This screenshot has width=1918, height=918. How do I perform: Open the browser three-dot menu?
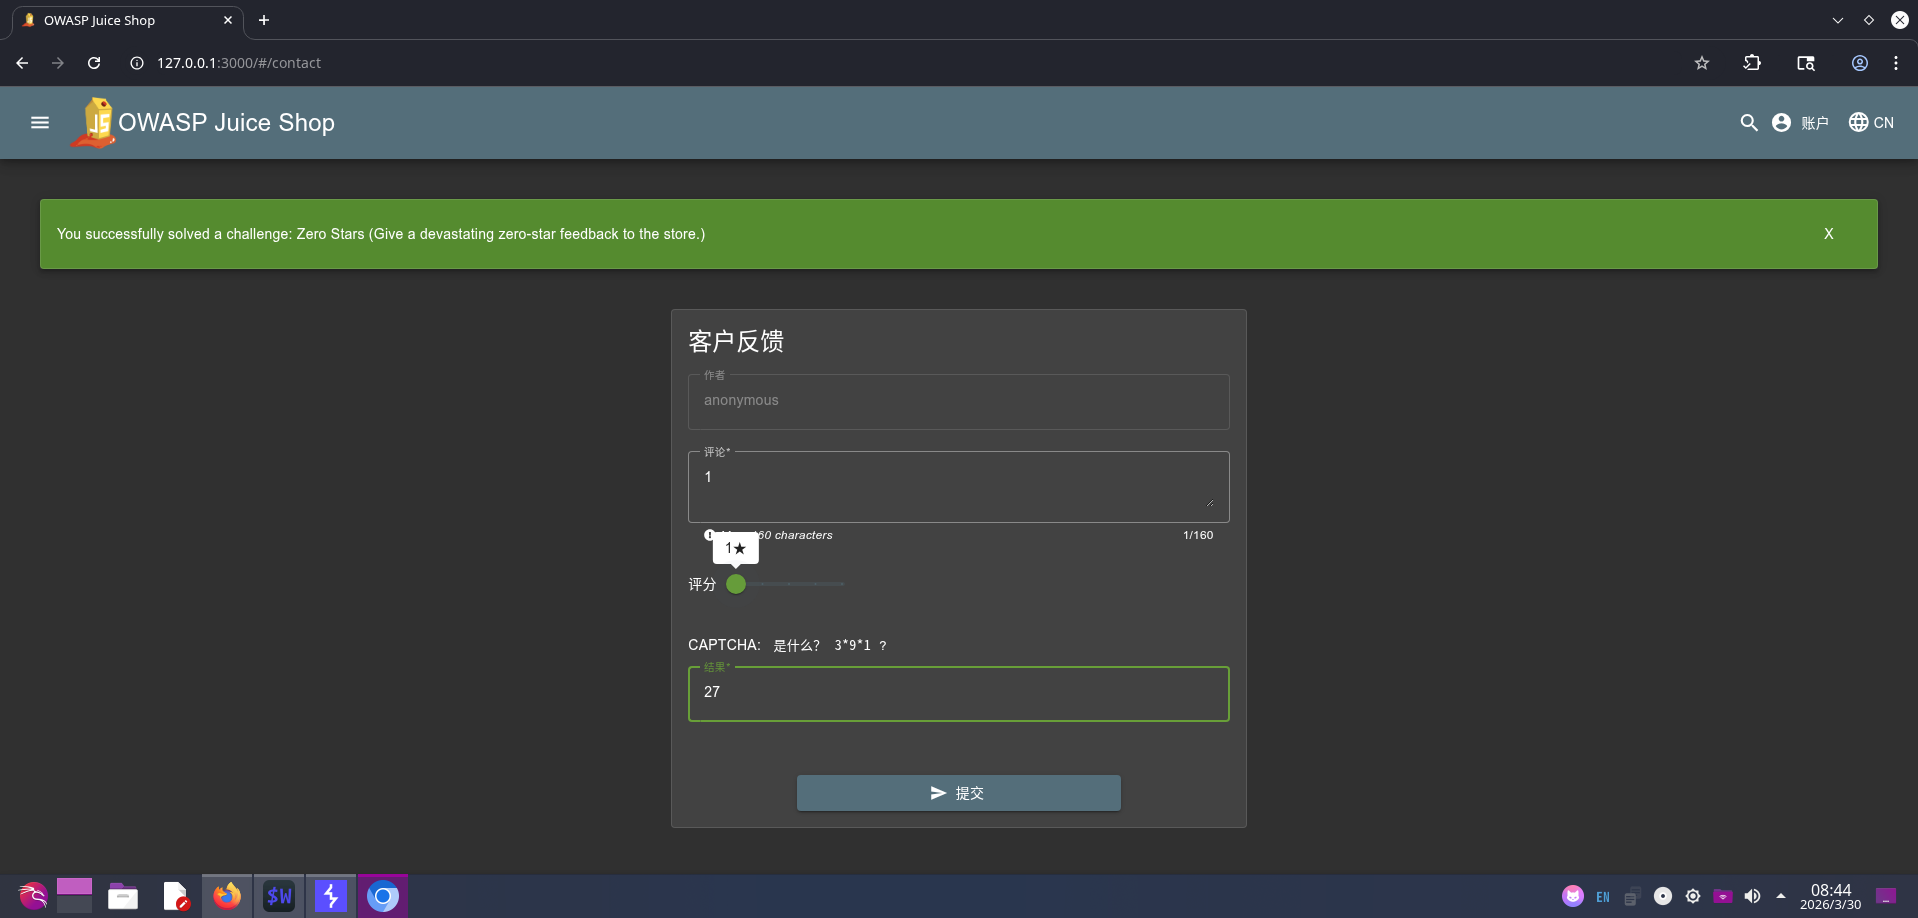[x=1896, y=63]
